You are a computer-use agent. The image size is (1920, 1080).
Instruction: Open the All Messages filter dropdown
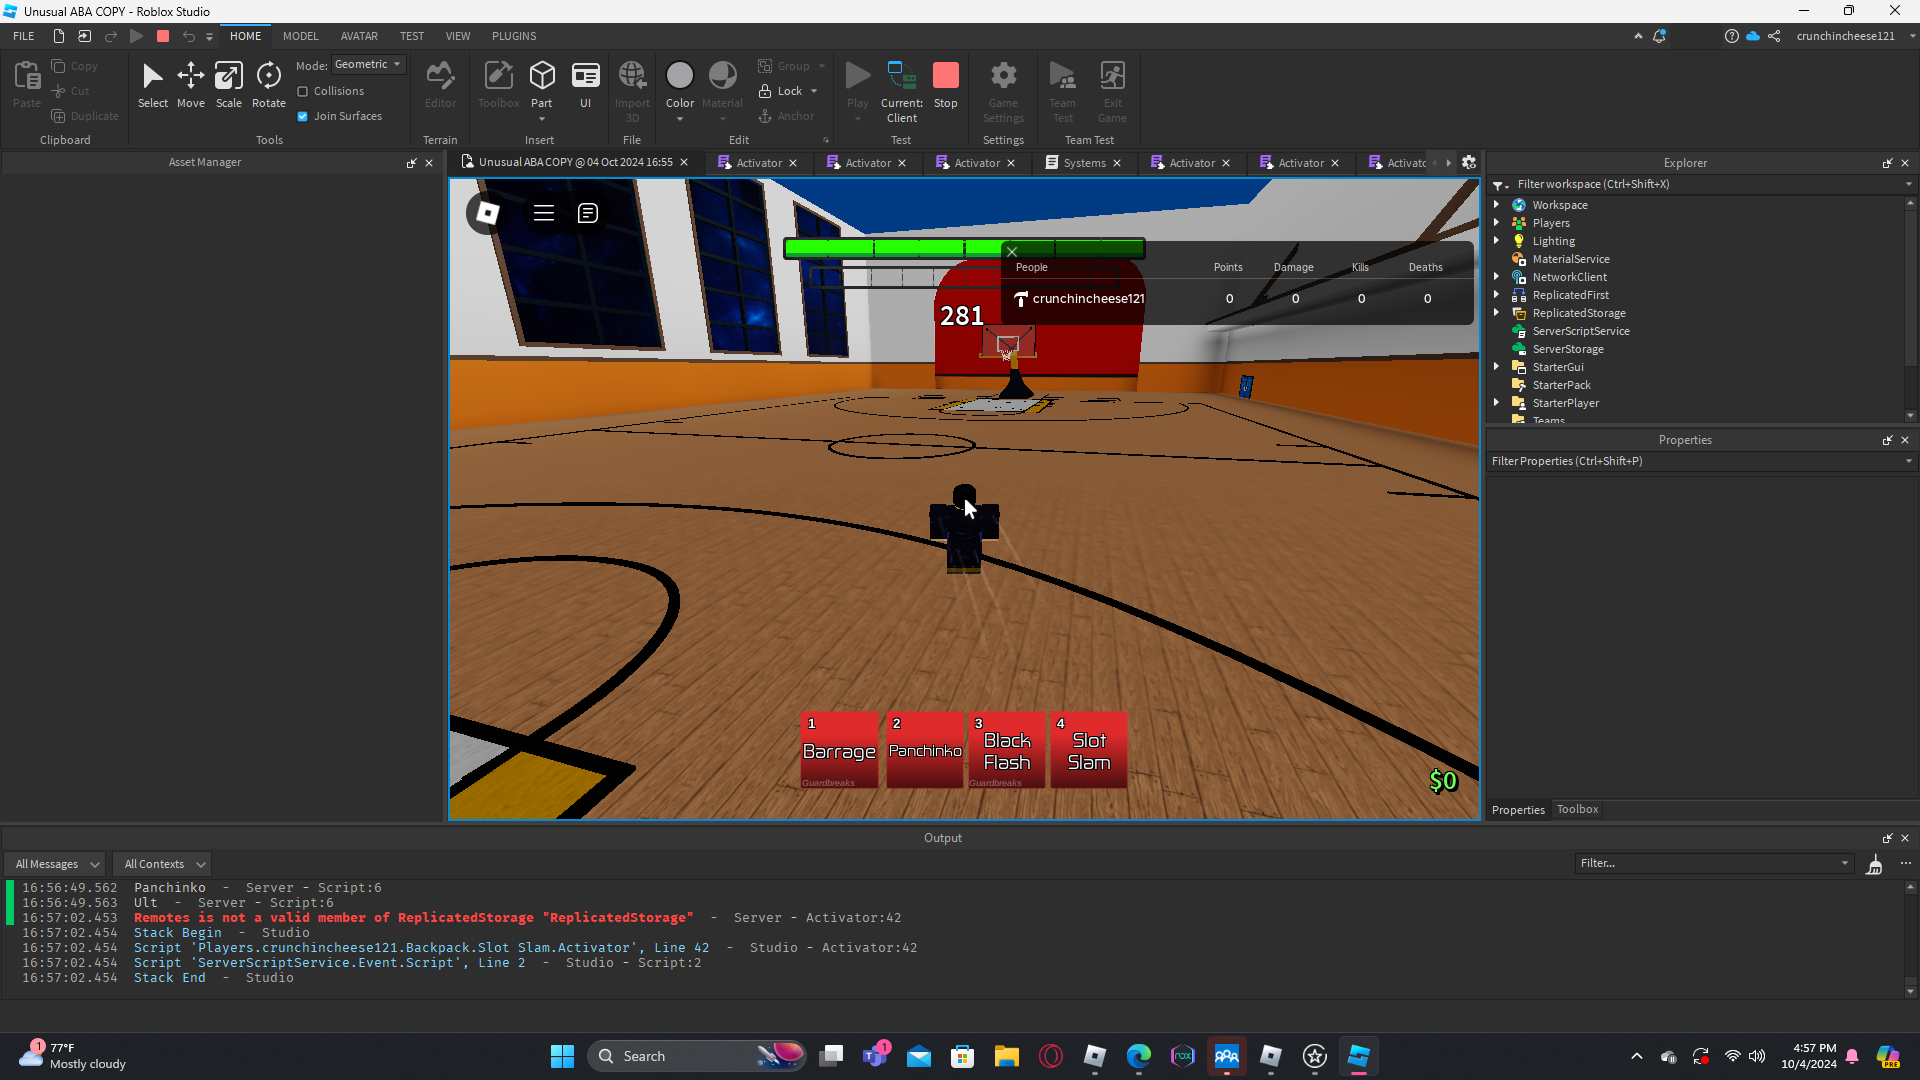(x=57, y=864)
